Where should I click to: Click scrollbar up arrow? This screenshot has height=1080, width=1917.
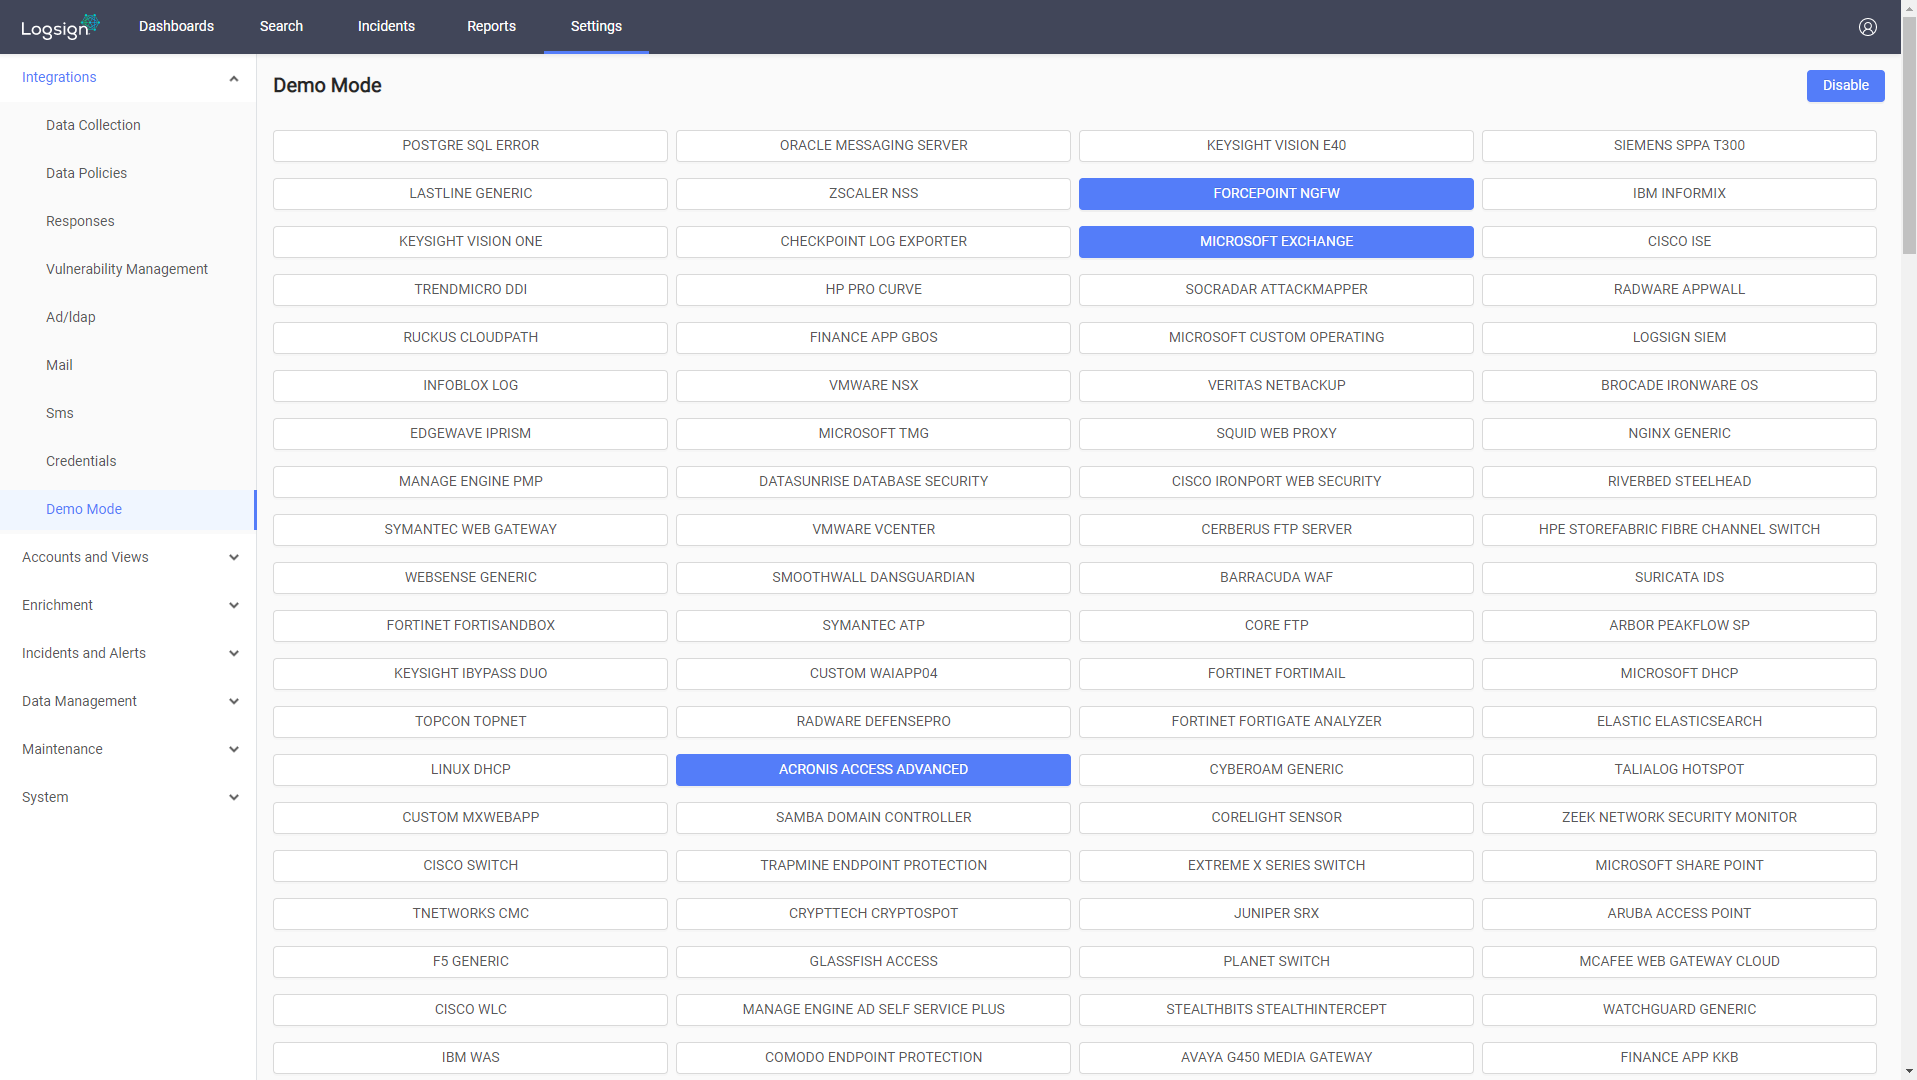[x=1909, y=7]
